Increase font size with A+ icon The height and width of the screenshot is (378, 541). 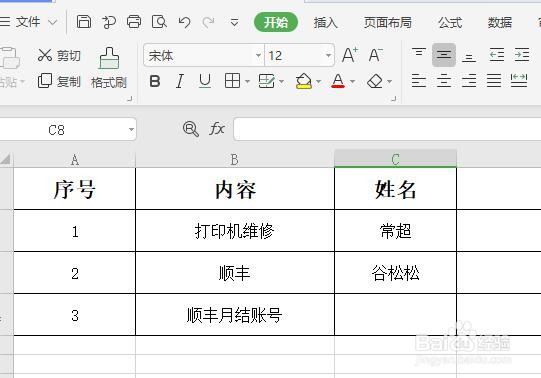[x=350, y=55]
